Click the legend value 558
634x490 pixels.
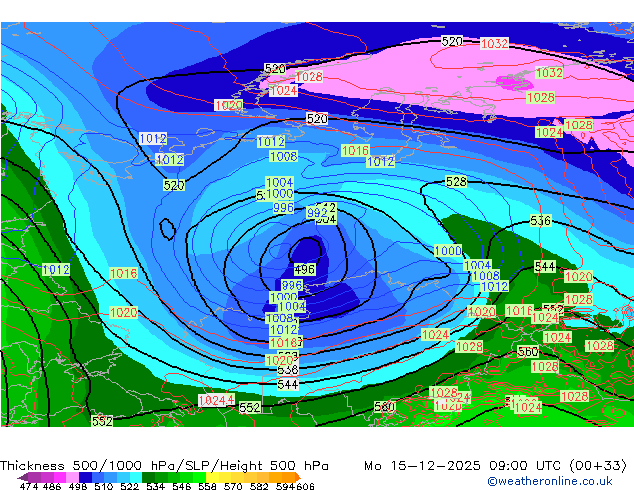click(x=207, y=486)
